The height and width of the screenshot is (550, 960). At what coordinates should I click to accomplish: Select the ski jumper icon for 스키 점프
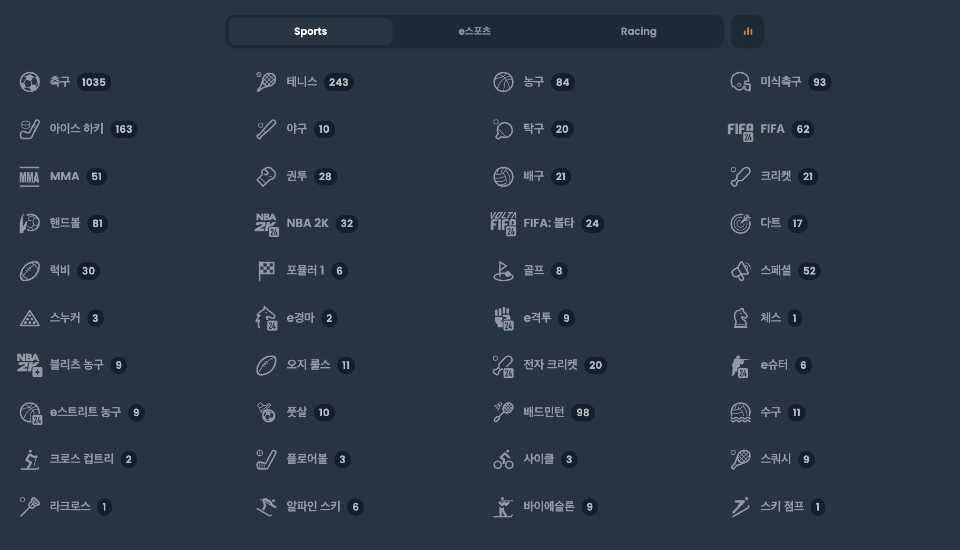[x=740, y=507]
